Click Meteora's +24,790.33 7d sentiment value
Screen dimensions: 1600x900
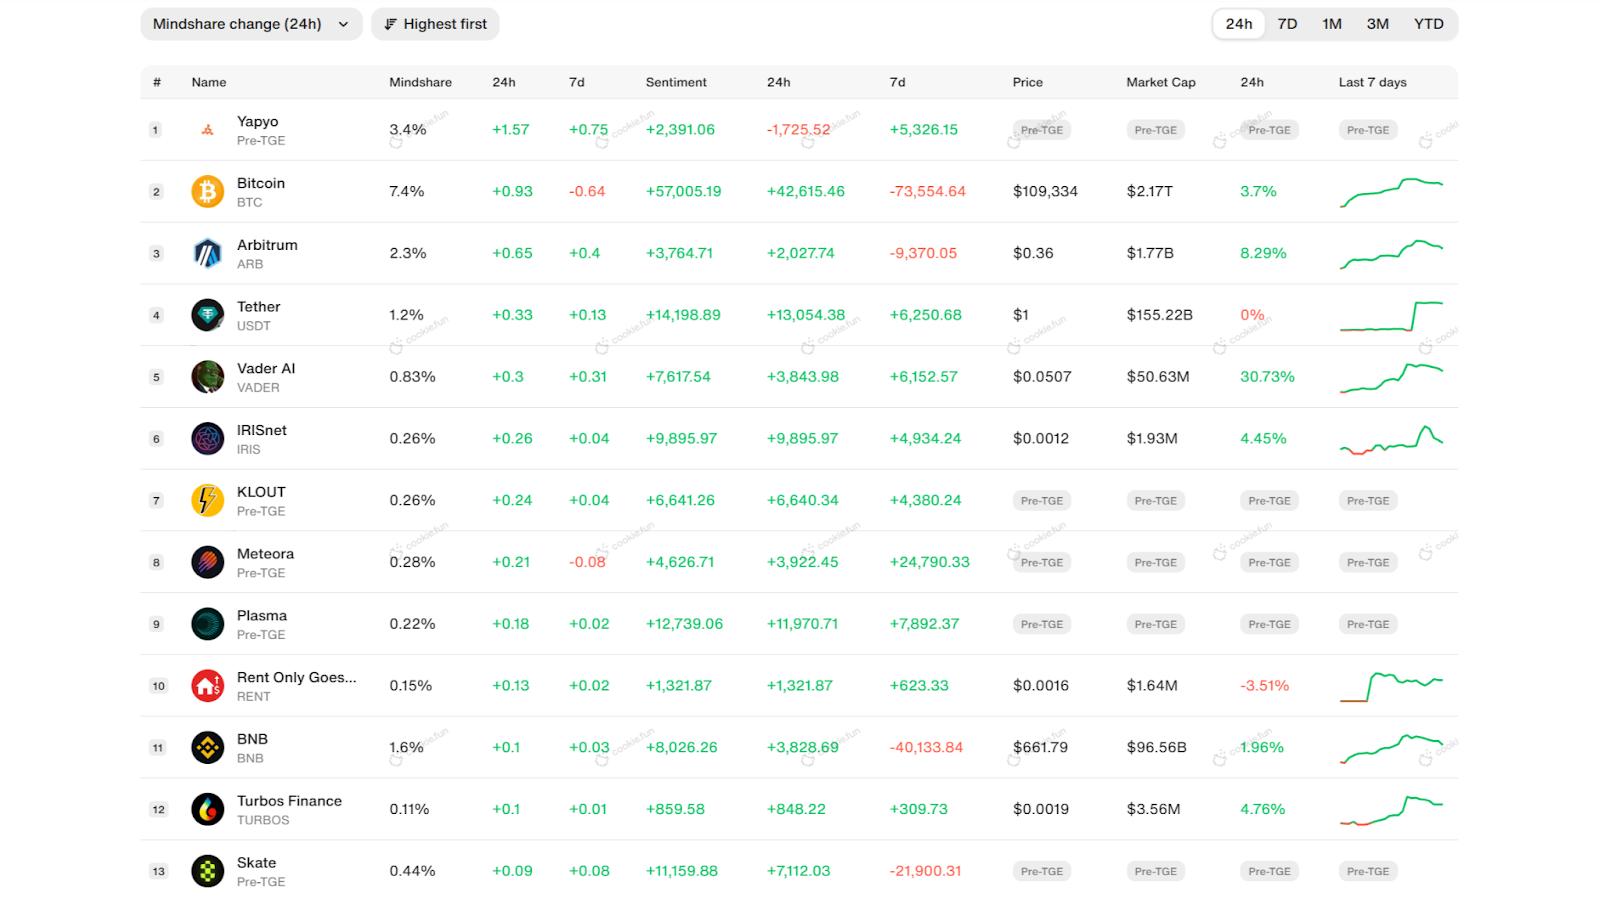(x=929, y=562)
